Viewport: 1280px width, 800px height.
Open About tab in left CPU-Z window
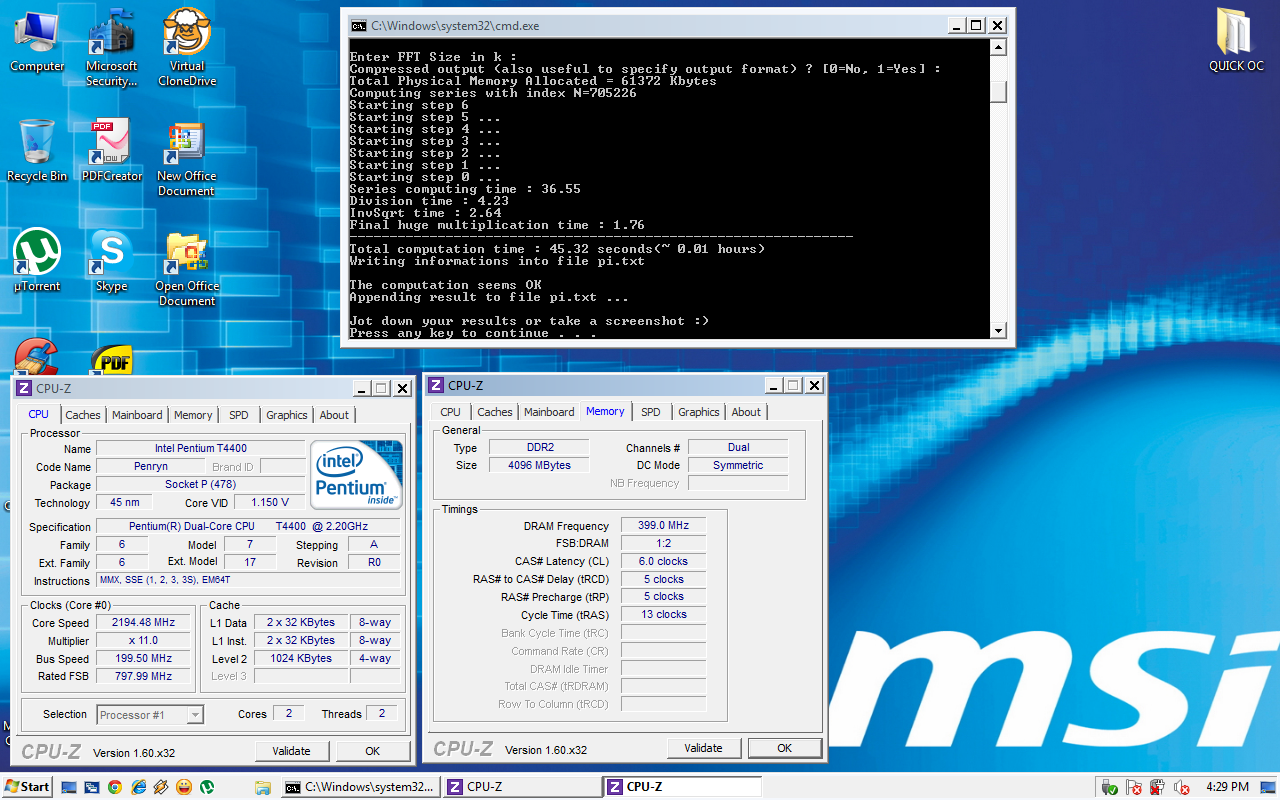[334, 415]
